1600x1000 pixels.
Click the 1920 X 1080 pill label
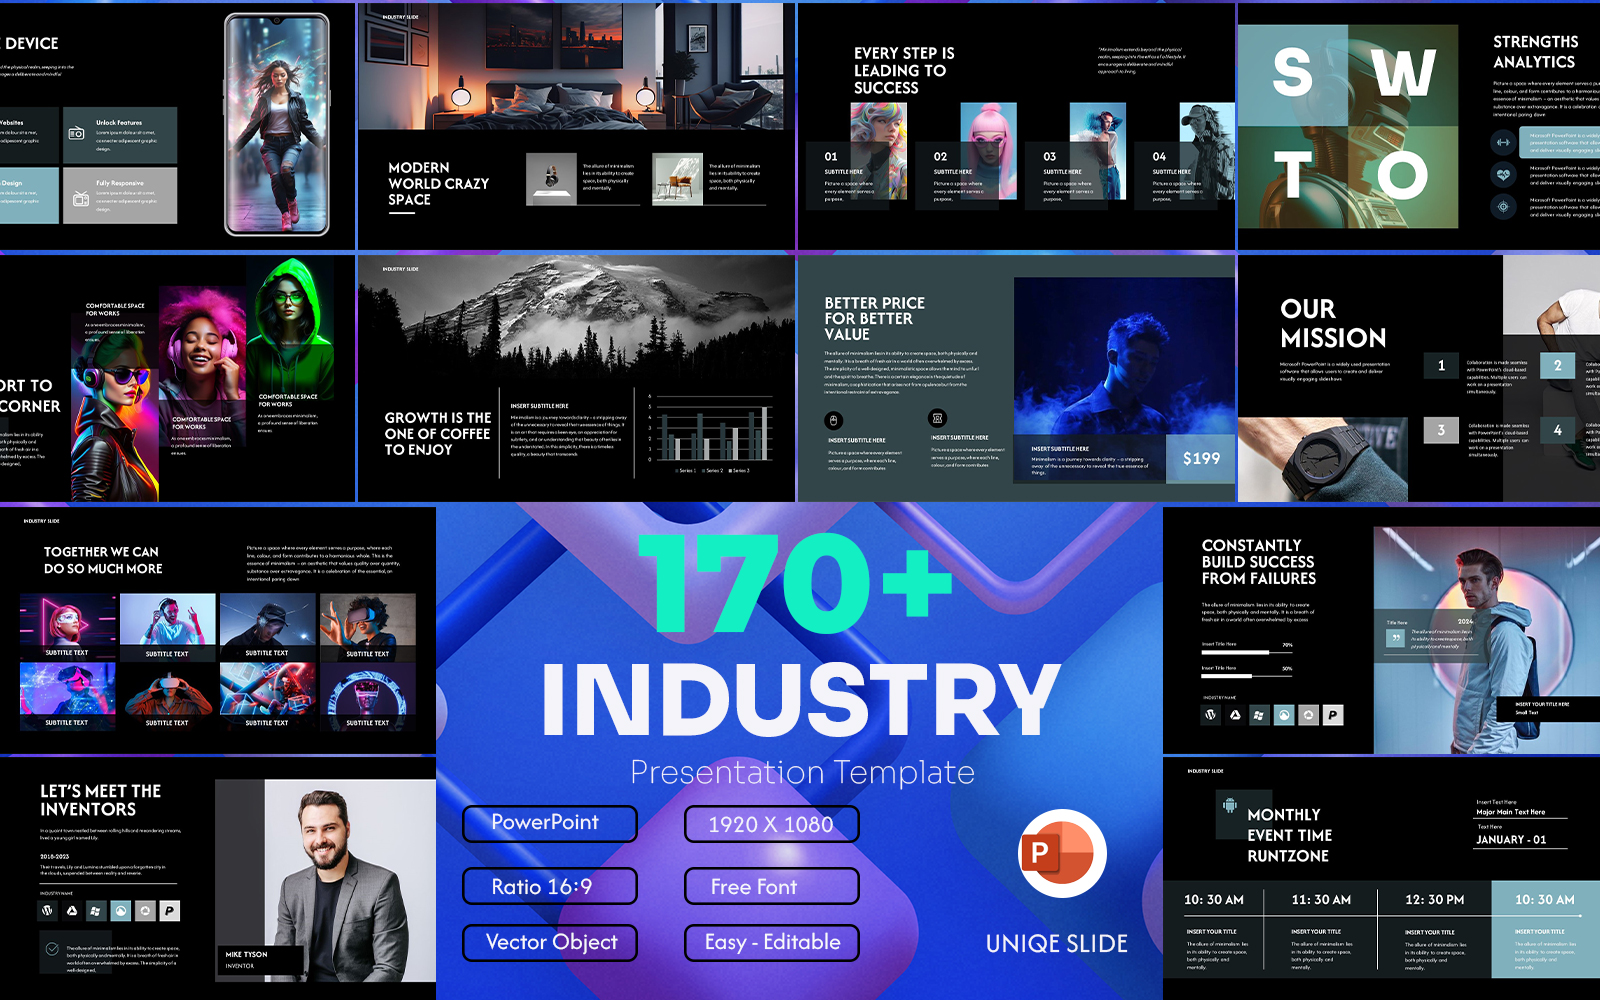pos(772,824)
